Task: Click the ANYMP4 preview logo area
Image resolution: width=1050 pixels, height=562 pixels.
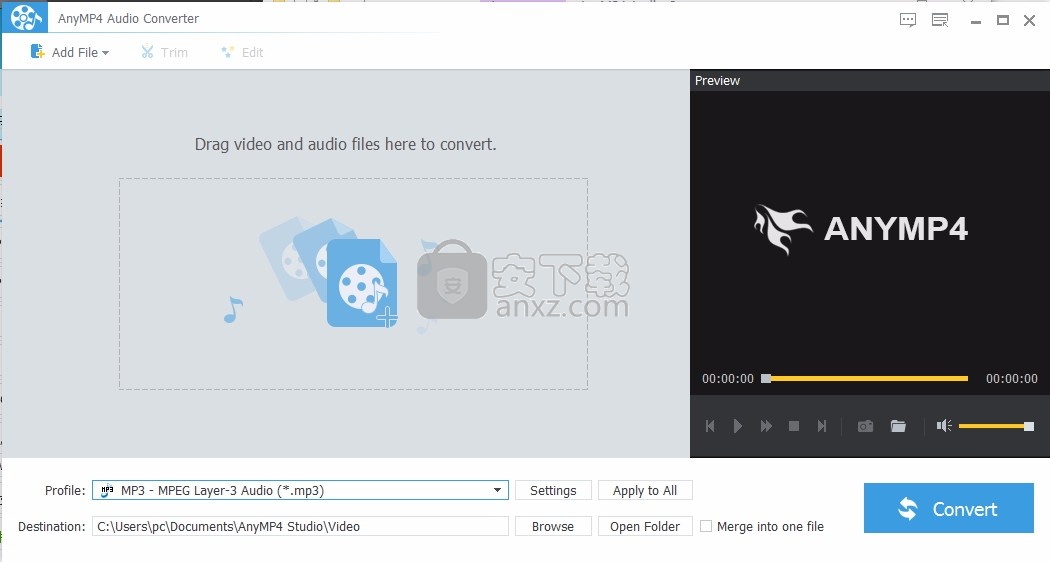Action: click(861, 229)
